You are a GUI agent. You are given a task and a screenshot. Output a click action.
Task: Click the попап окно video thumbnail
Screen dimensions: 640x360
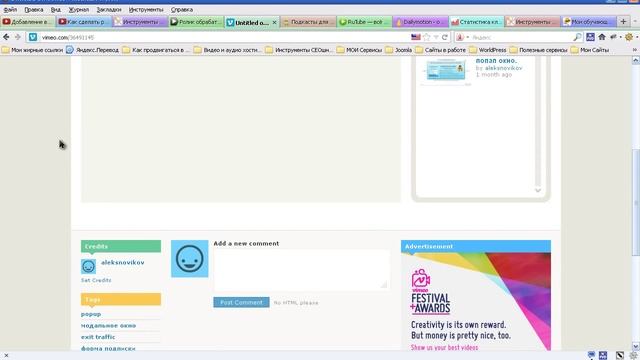point(446,70)
